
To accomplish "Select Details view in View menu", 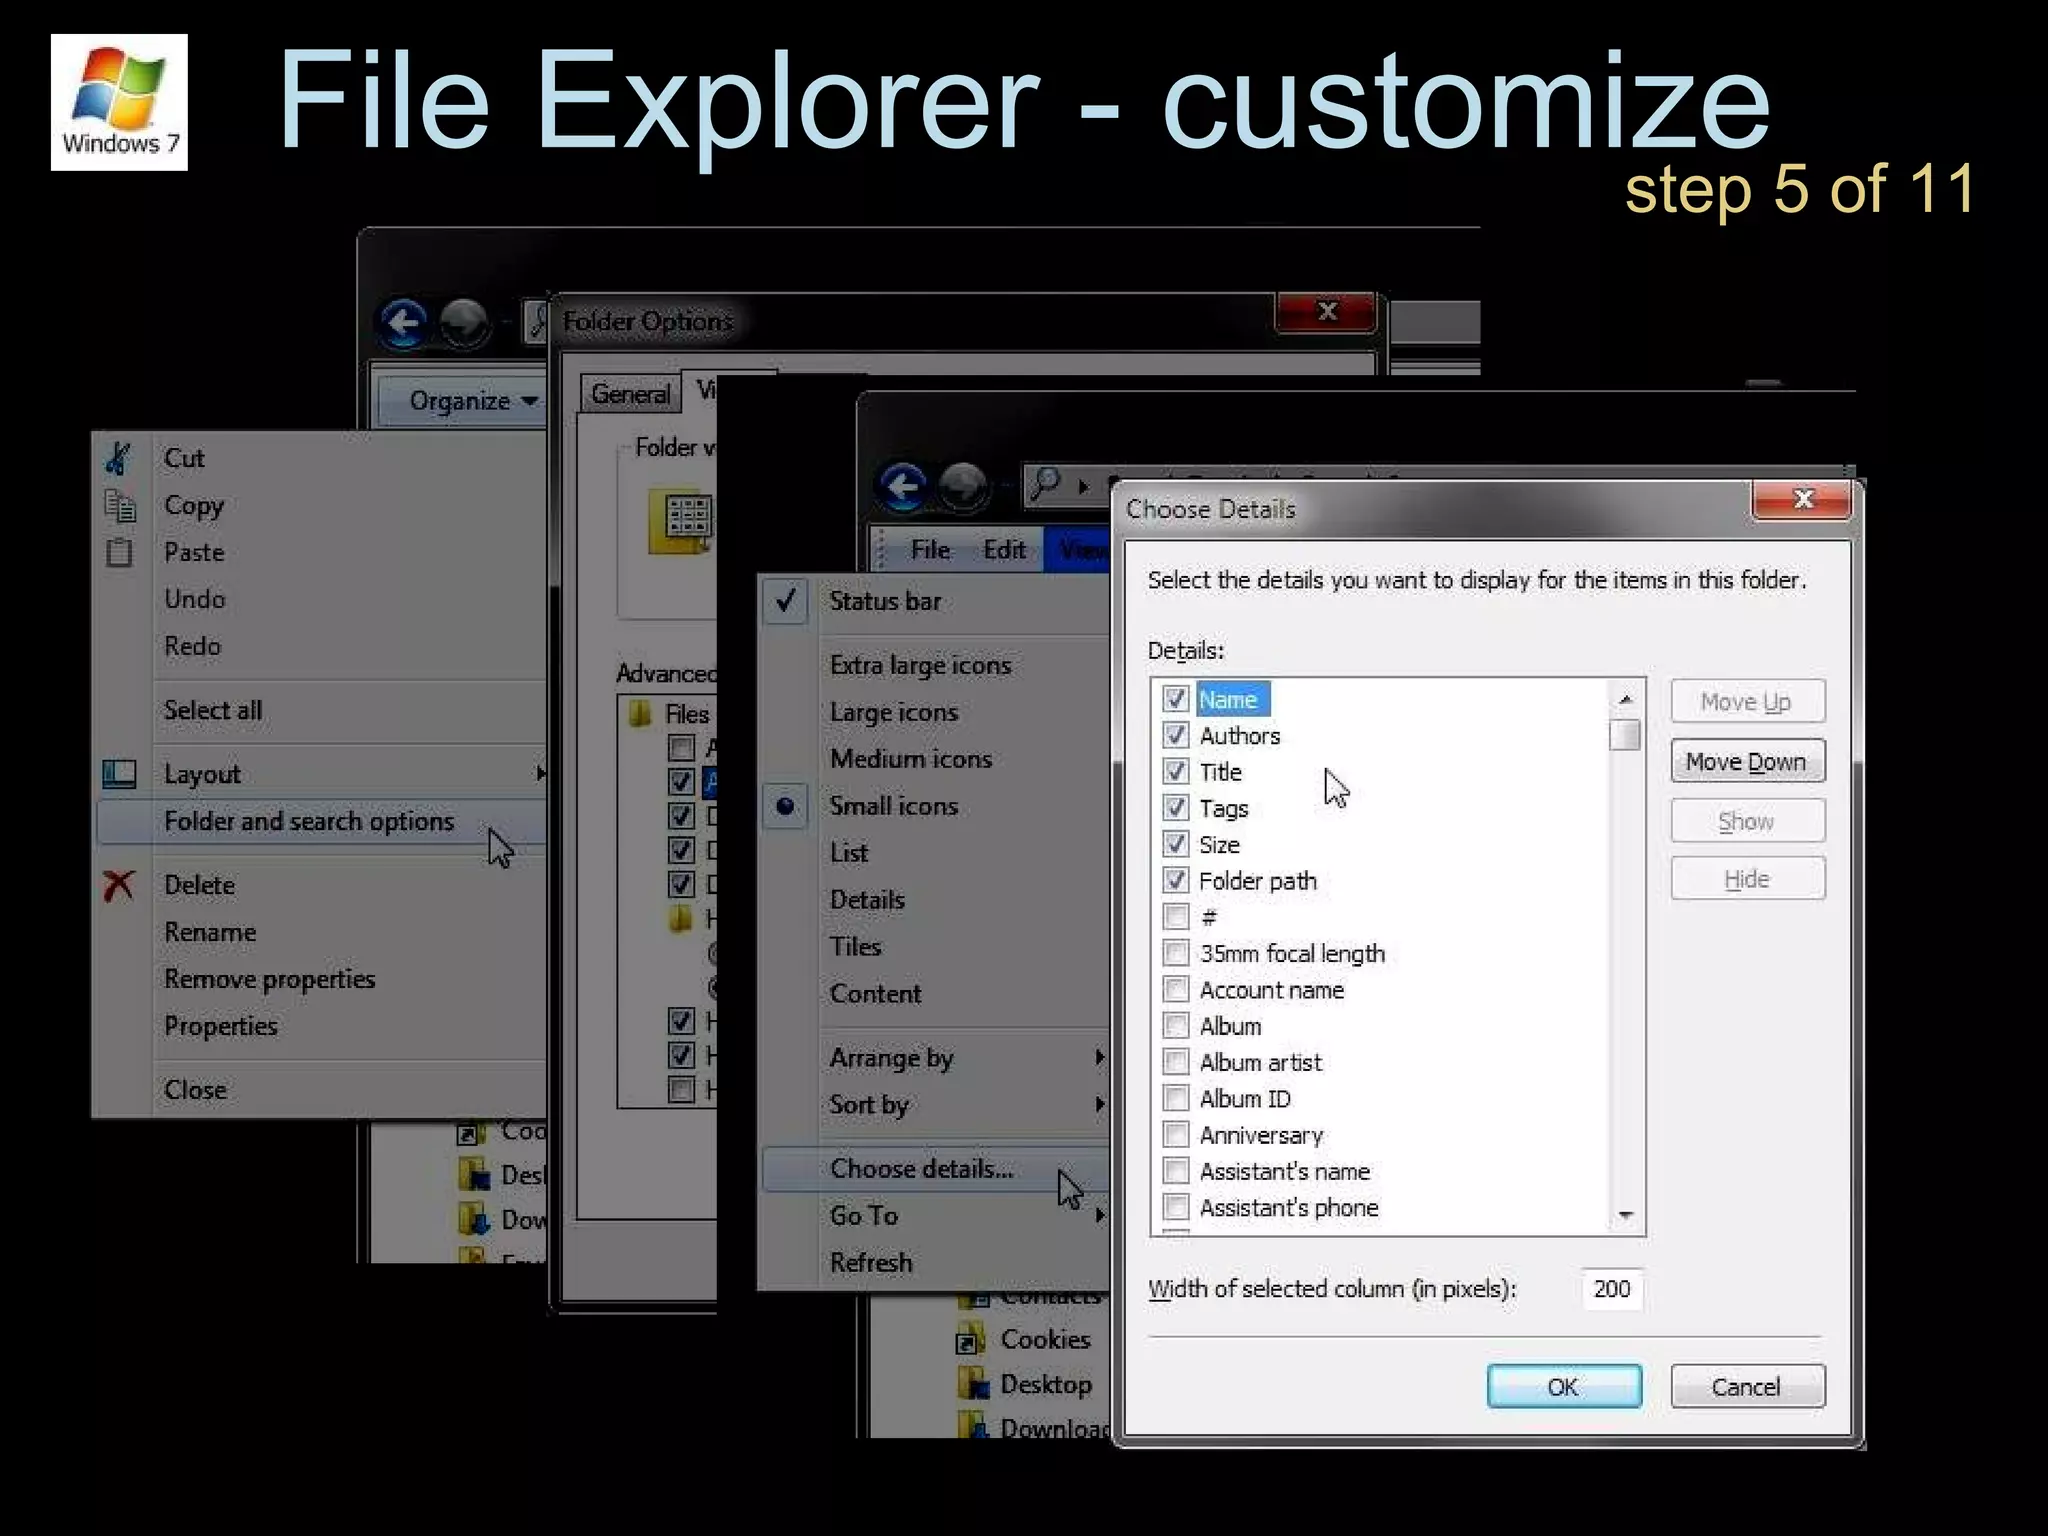I will (x=867, y=900).
